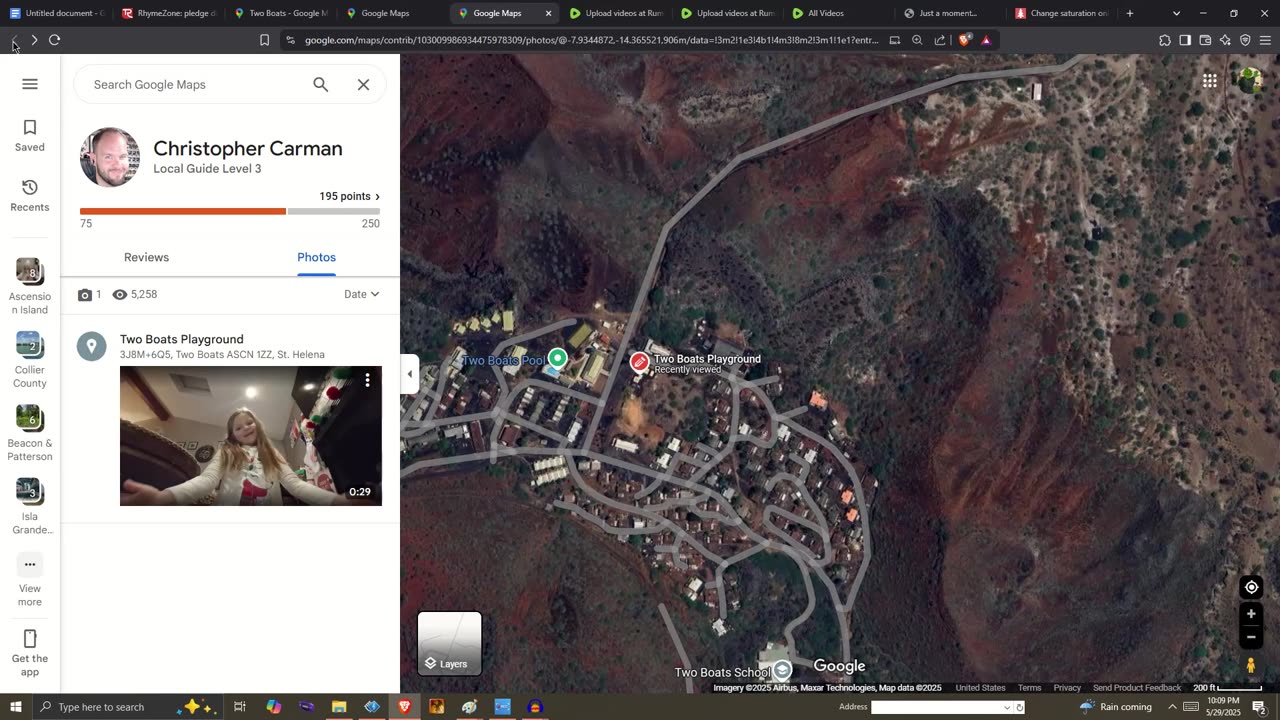Reload the current page
The image size is (1280, 720).
click(x=55, y=40)
